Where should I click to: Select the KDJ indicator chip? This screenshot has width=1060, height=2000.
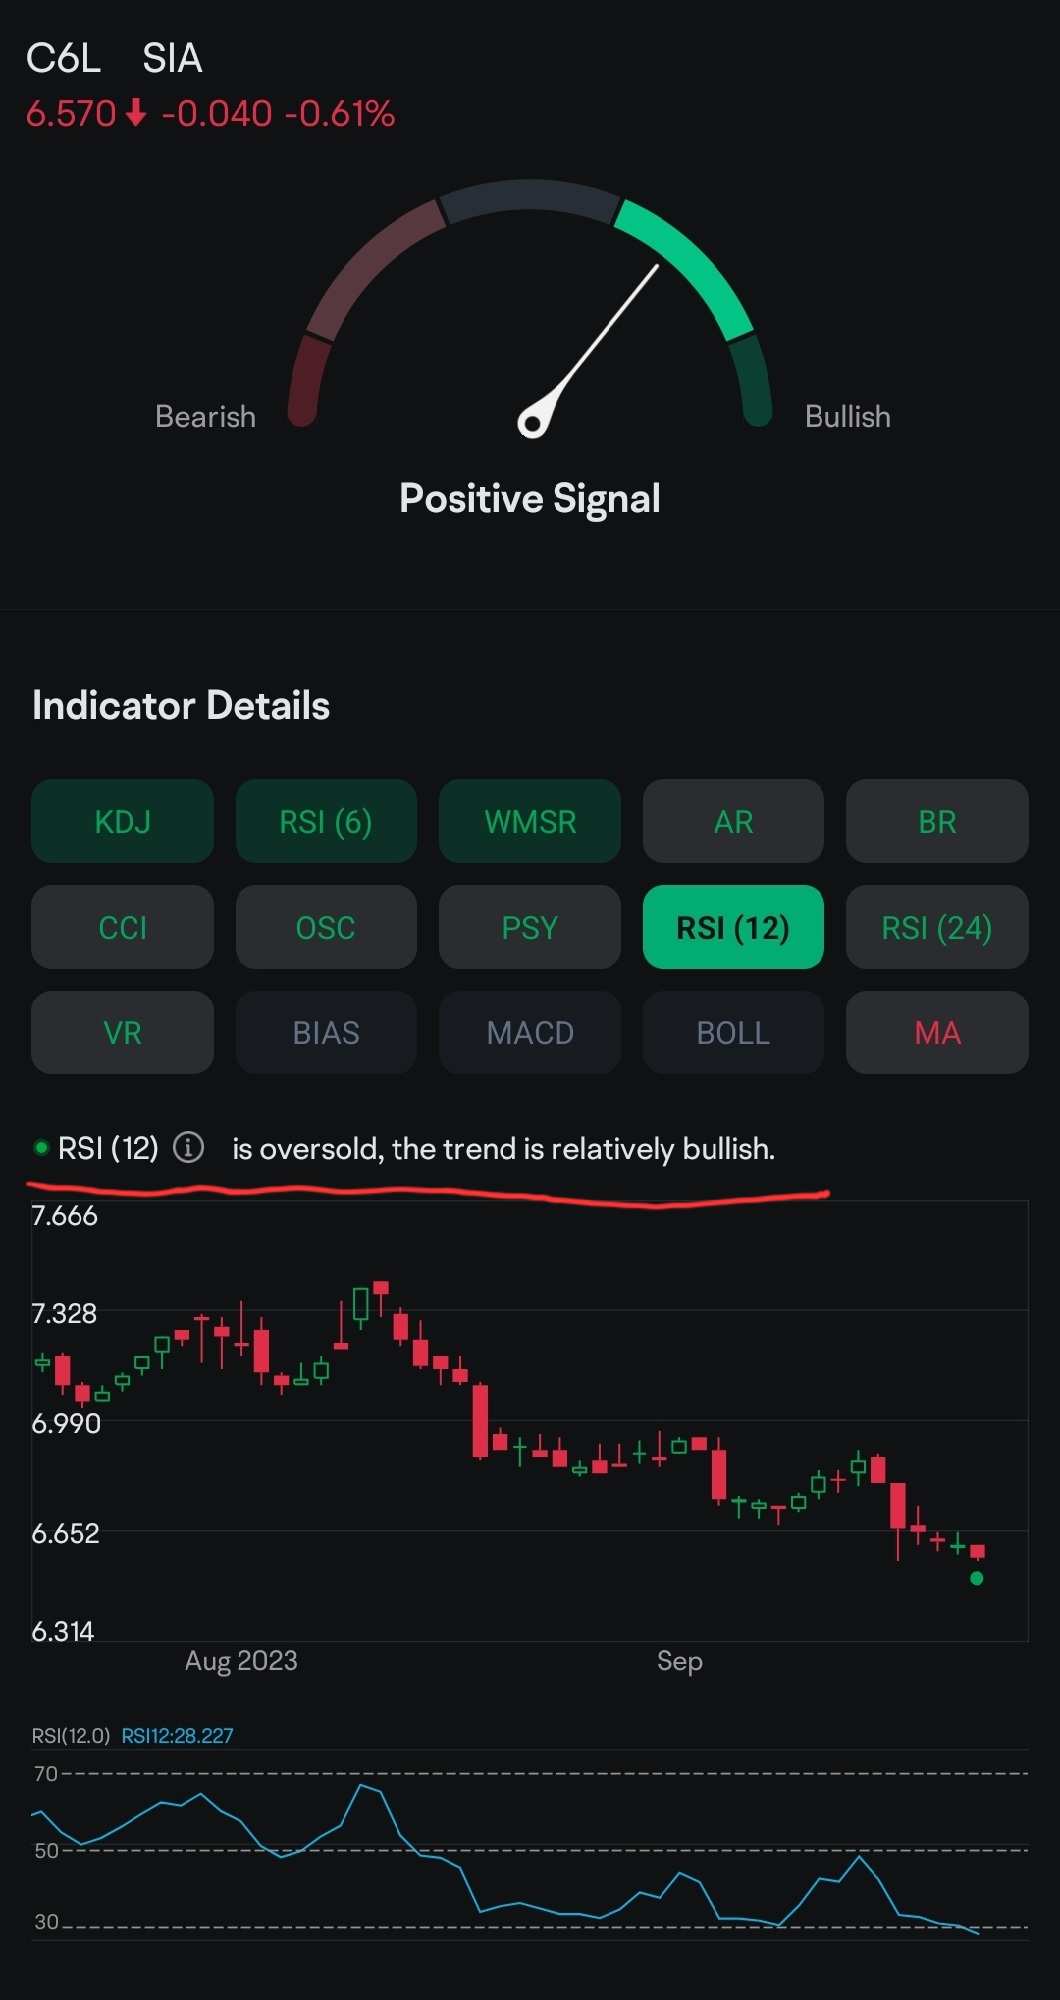click(x=122, y=821)
